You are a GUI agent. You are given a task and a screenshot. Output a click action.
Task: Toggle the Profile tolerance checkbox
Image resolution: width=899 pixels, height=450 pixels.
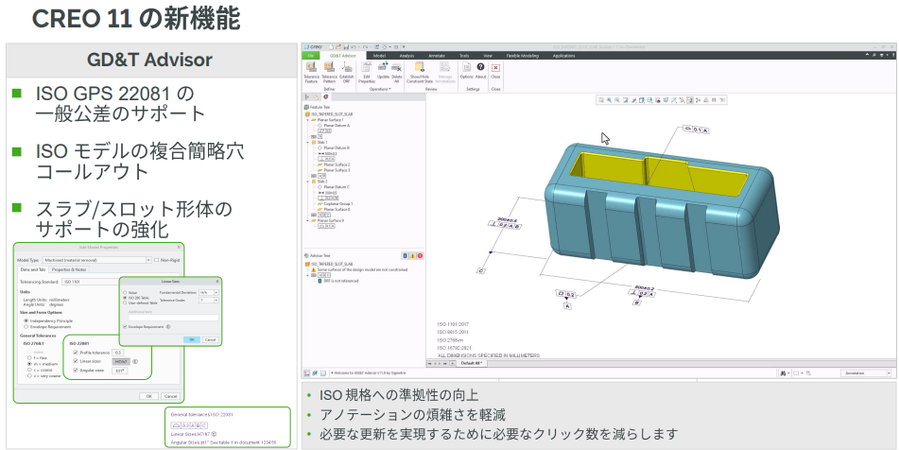tap(76, 352)
